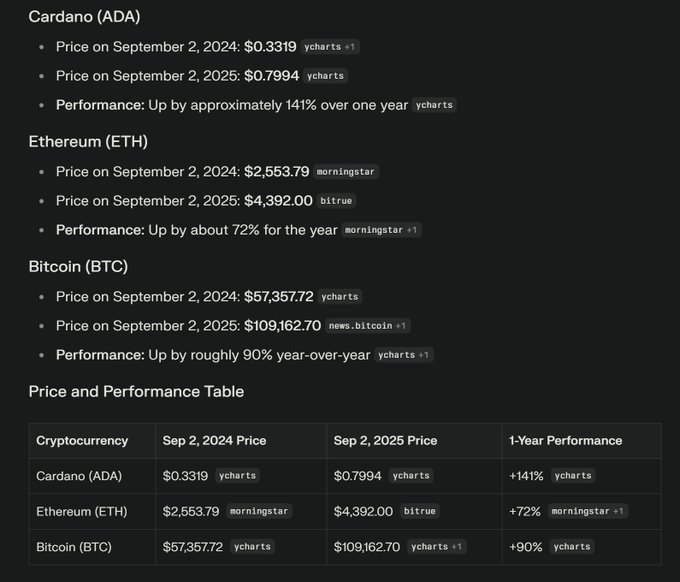Click ycharts chip in table Cardano 2024 price cell
The height and width of the screenshot is (582, 680).
tap(238, 476)
